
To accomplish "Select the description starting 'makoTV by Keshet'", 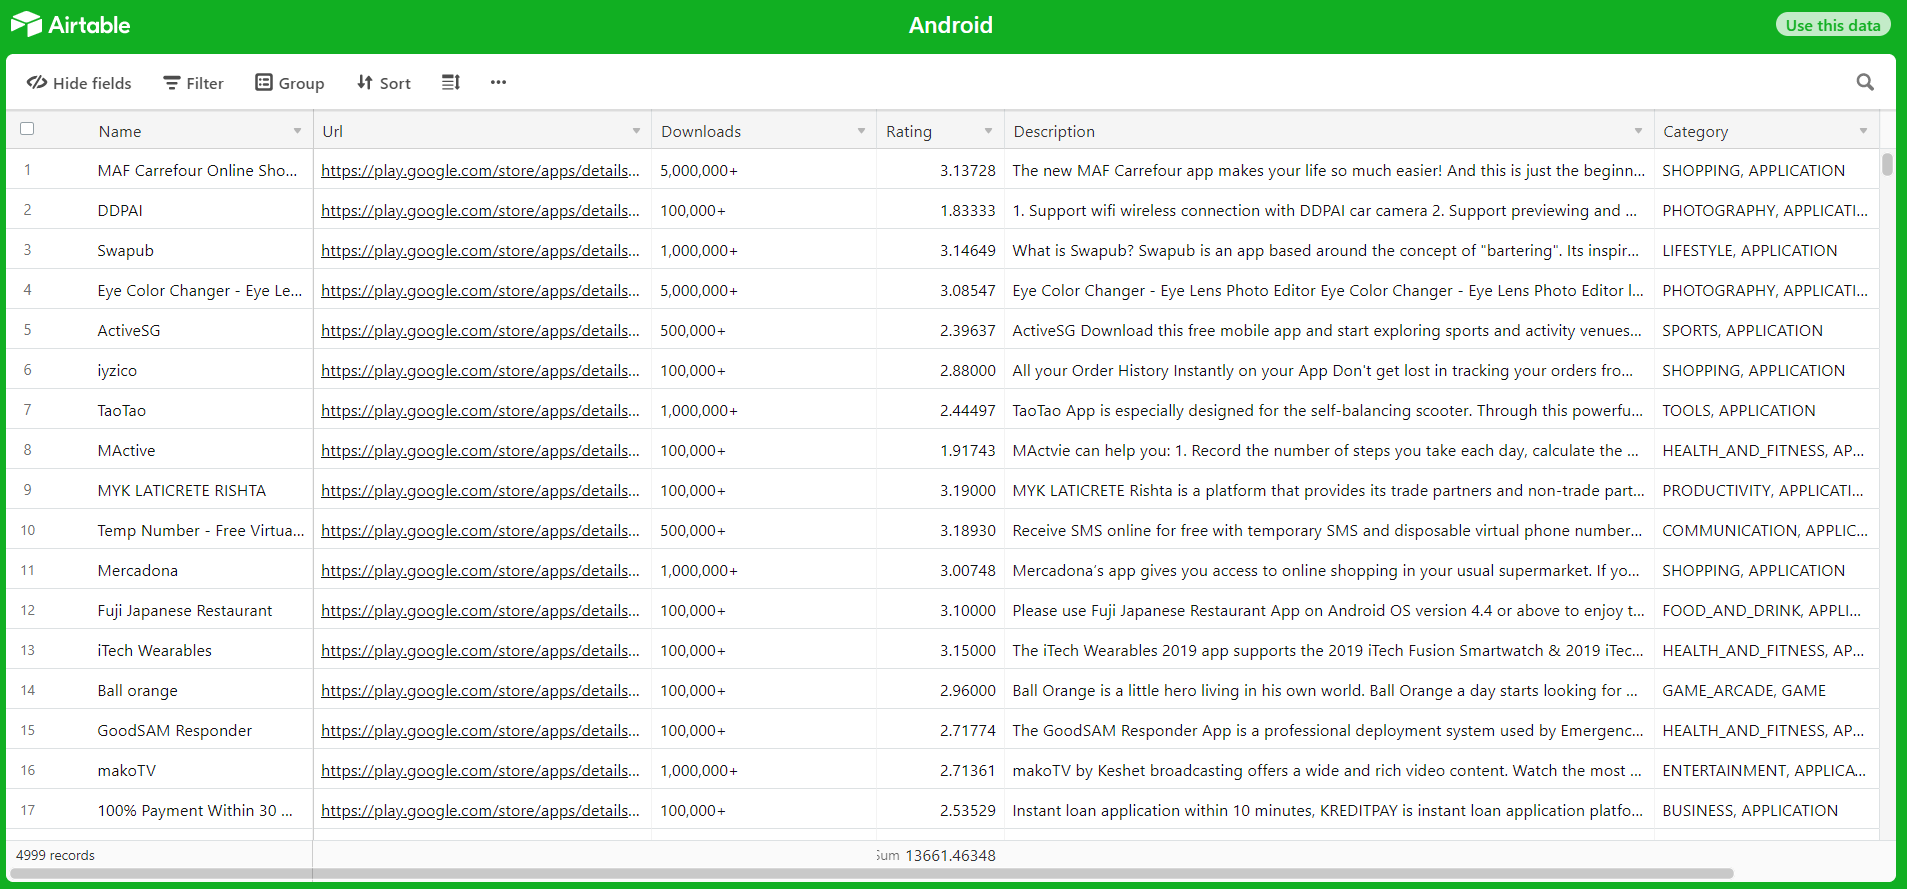I will pos(1329,770).
